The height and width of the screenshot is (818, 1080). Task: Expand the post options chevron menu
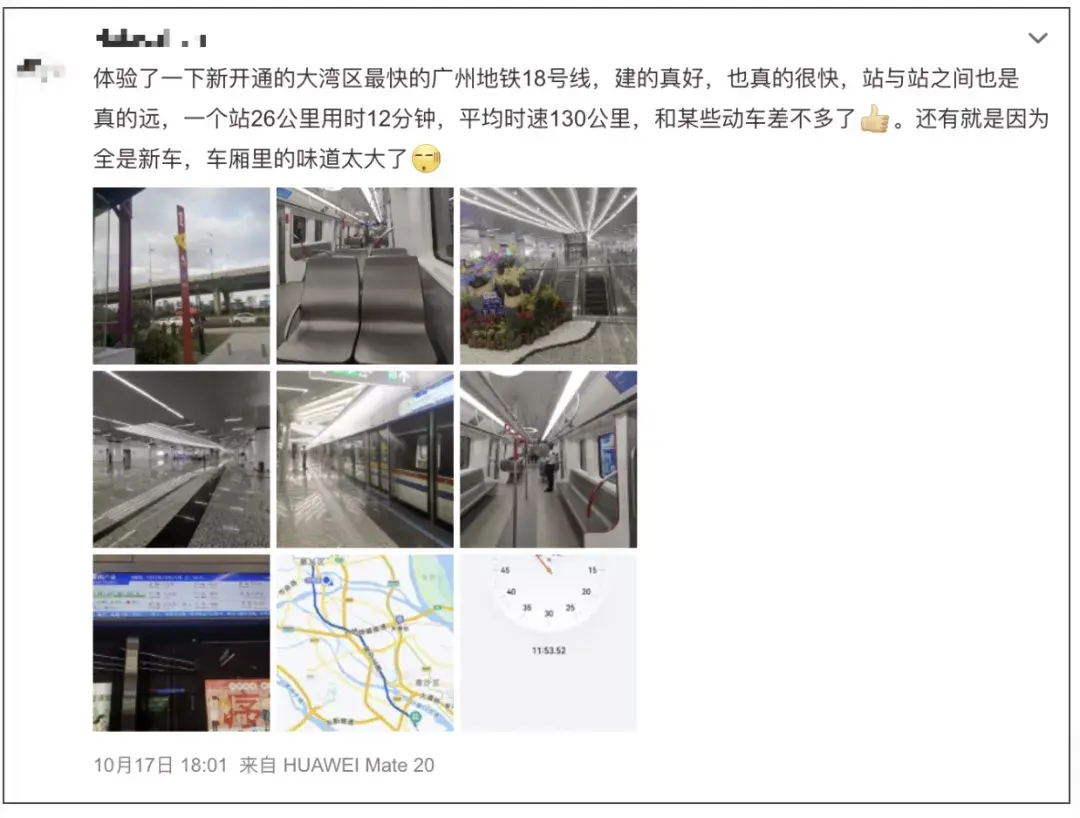click(x=1037, y=38)
